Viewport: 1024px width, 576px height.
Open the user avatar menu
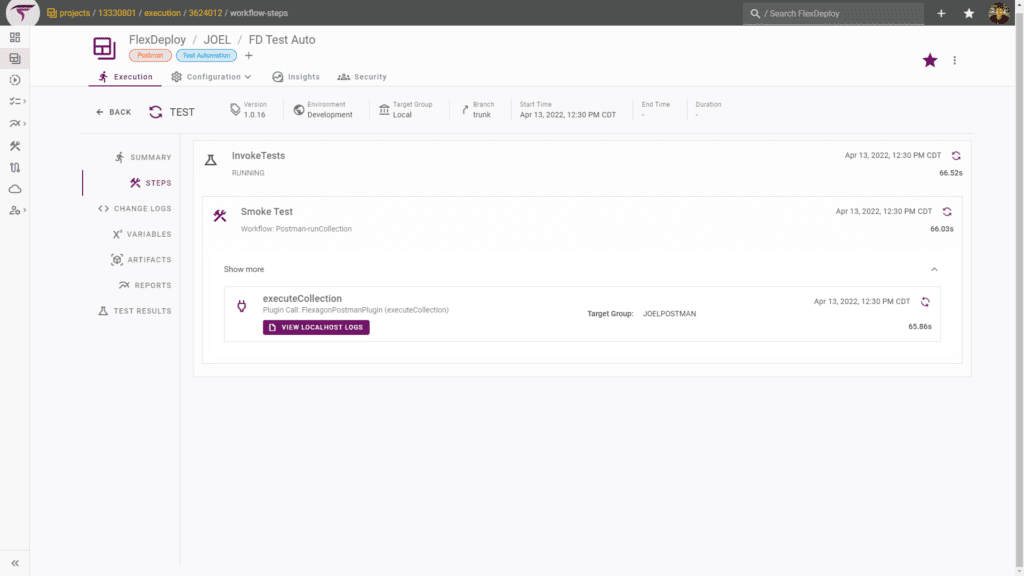pyautogui.click(x=999, y=13)
